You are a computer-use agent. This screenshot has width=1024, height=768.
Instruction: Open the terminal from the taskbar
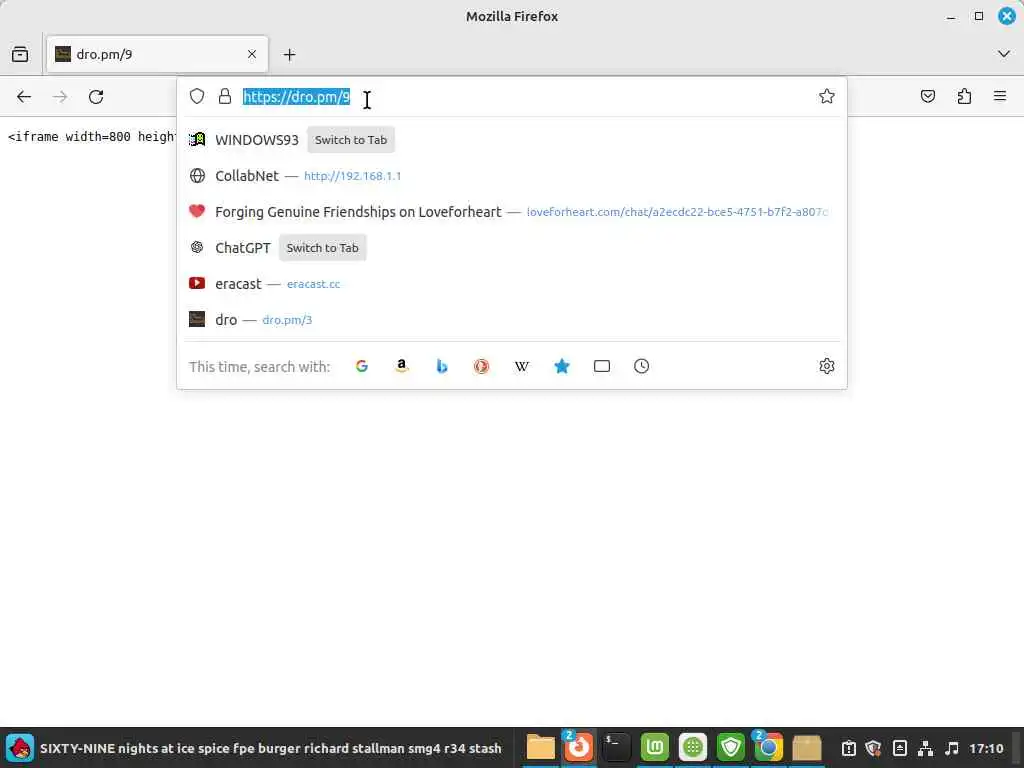tap(616, 748)
